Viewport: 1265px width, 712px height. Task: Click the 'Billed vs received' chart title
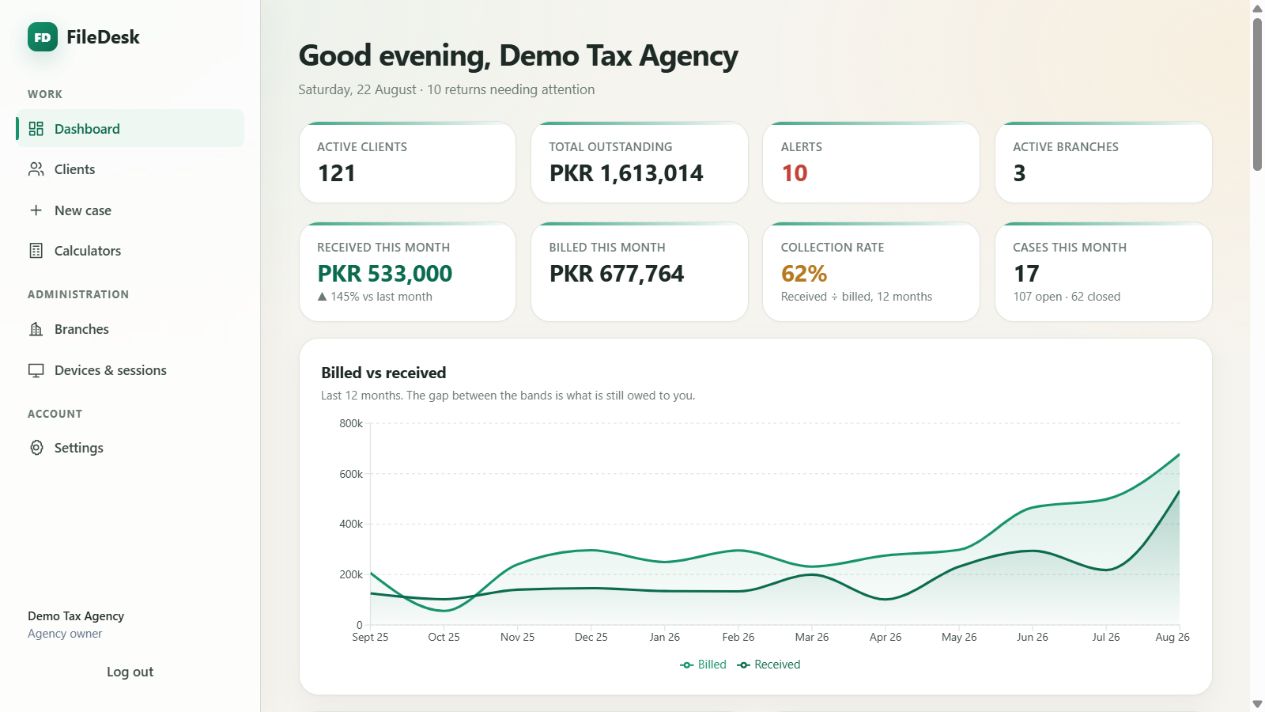coord(383,373)
